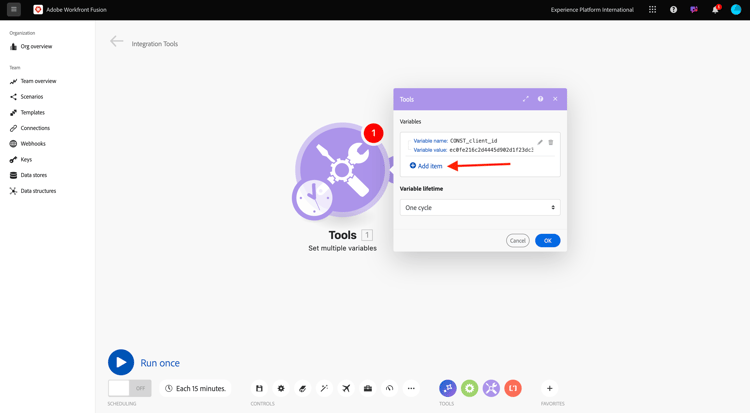Open scenario settings gear icon

pyautogui.click(x=281, y=389)
